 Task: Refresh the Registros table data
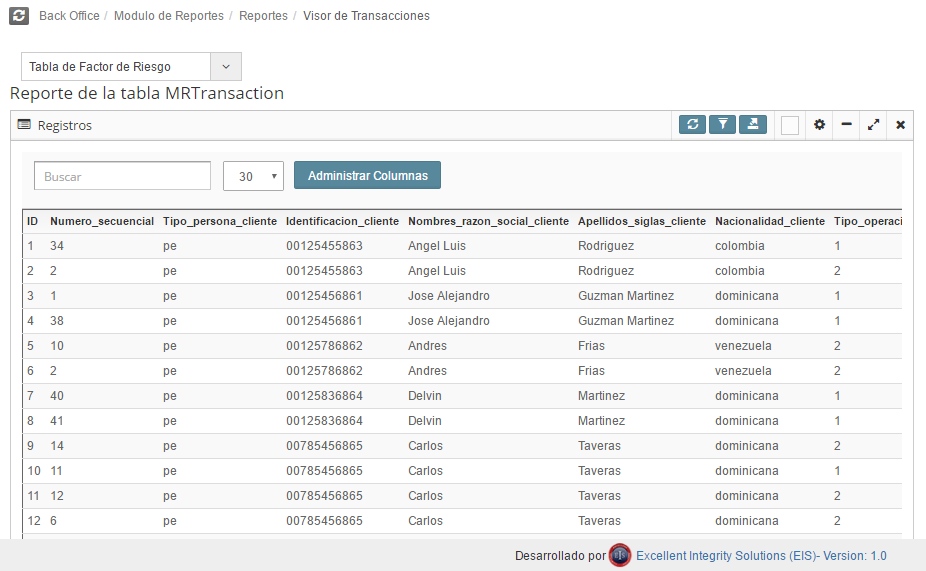point(692,125)
